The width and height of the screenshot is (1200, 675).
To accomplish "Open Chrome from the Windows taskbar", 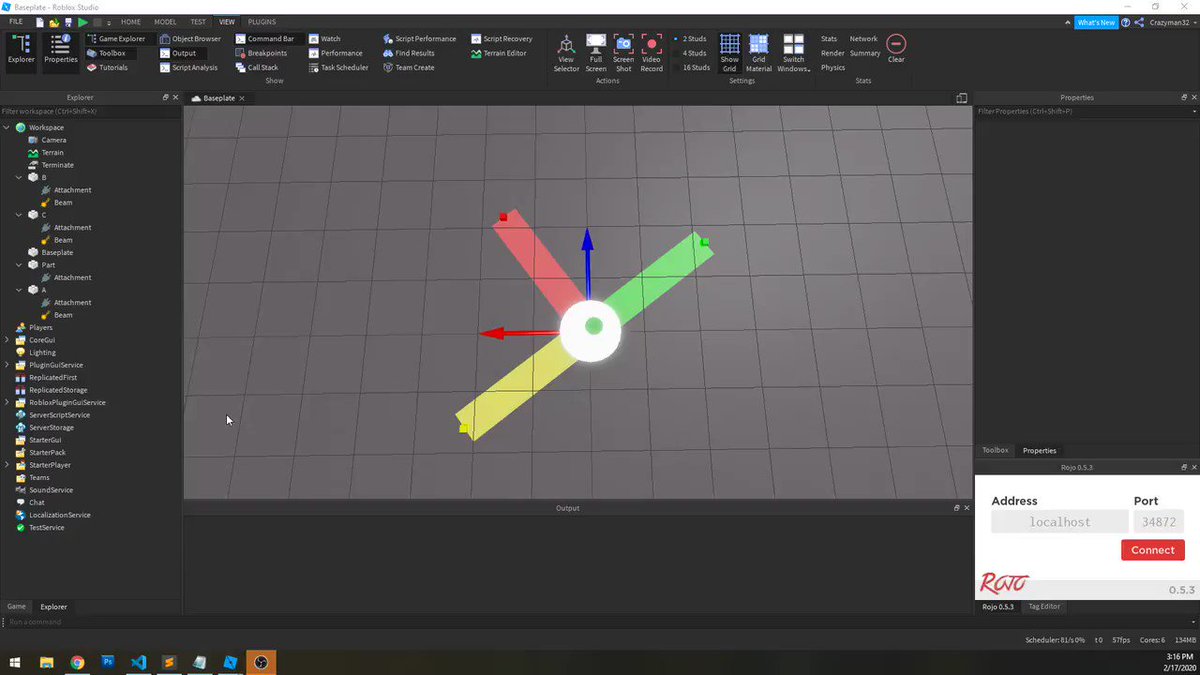I will point(77,662).
